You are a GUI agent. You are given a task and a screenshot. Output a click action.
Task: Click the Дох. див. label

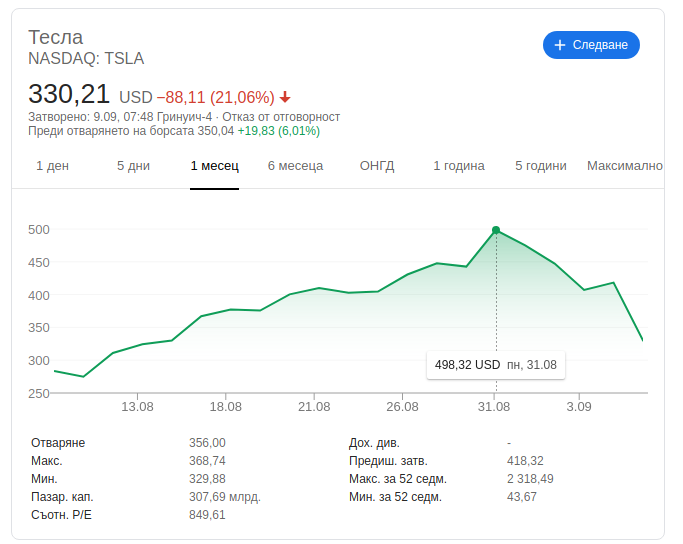[374, 443]
